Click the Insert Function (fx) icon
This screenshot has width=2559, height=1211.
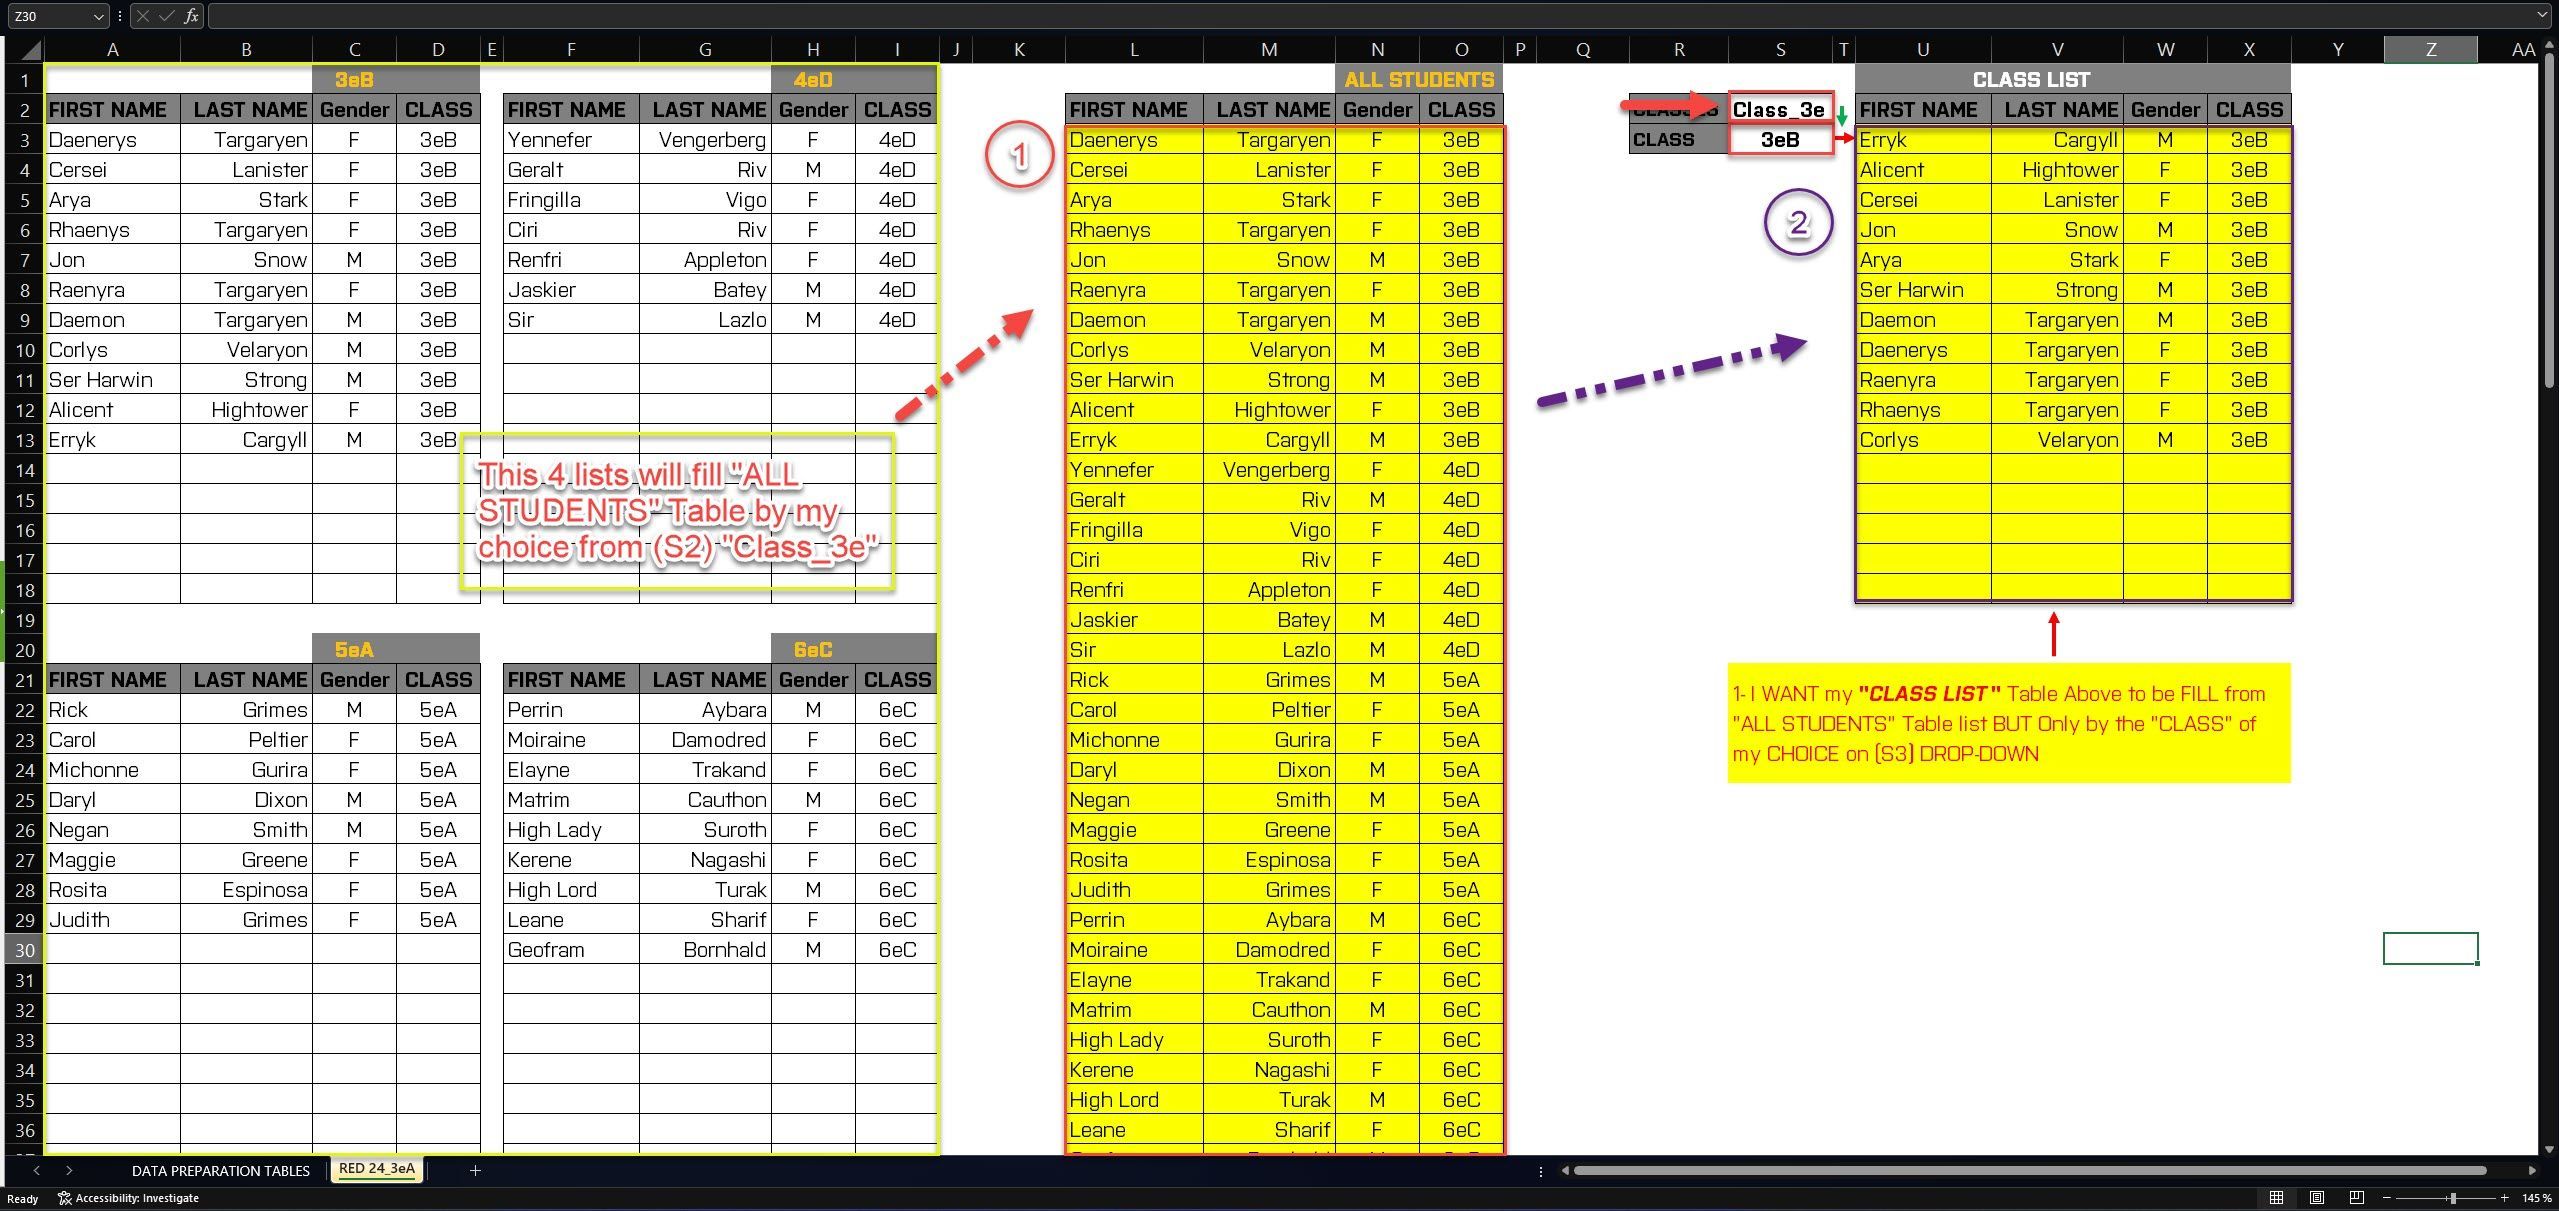click(190, 16)
